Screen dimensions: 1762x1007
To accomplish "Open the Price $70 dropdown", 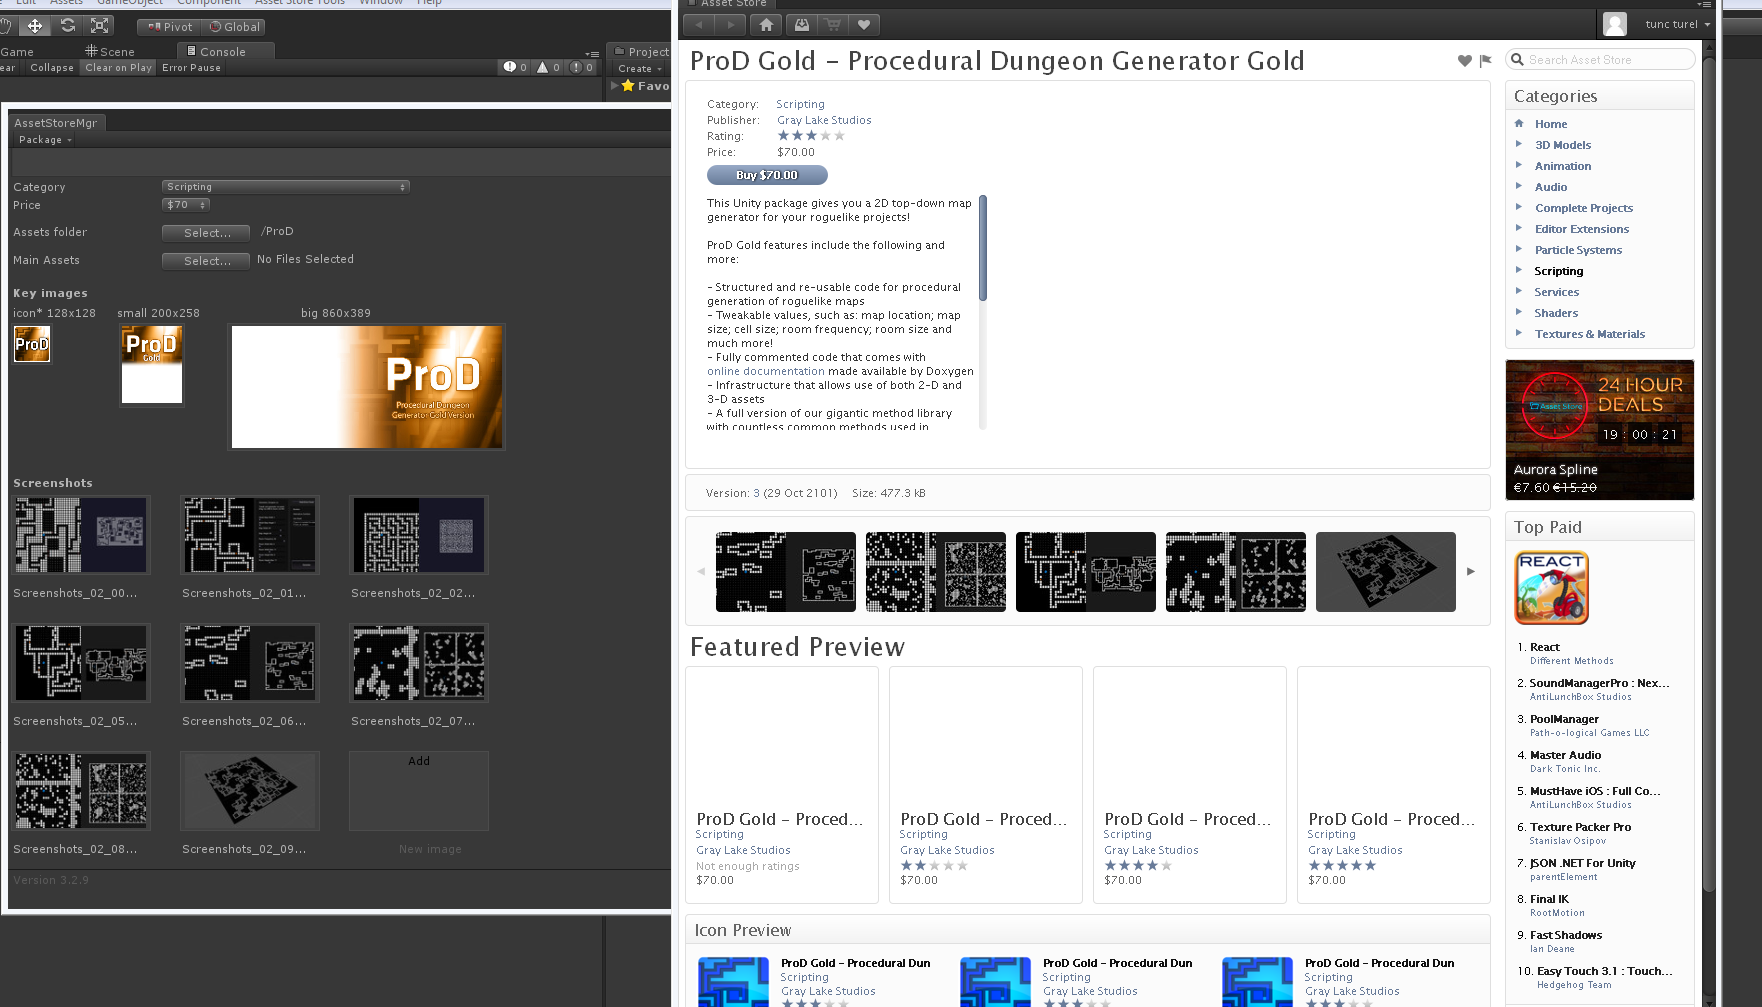I will point(186,205).
